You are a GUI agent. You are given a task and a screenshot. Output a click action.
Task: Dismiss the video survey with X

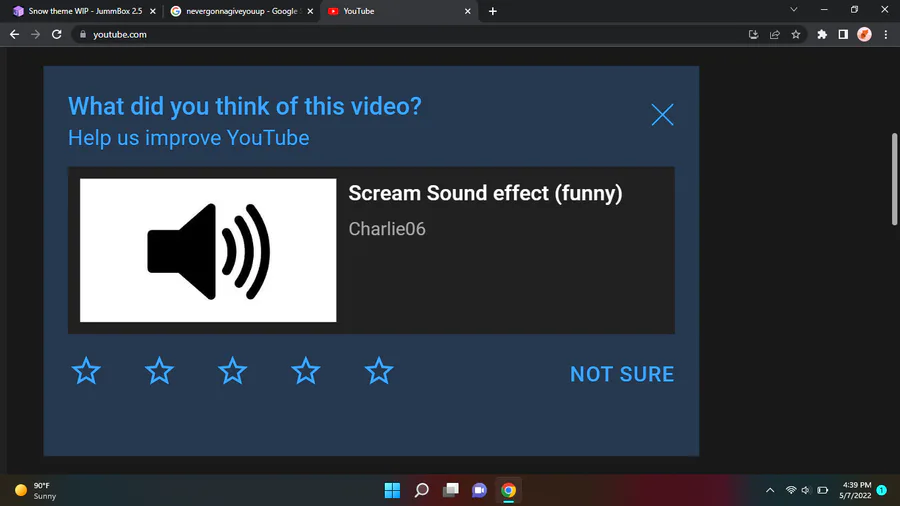pyautogui.click(x=662, y=115)
